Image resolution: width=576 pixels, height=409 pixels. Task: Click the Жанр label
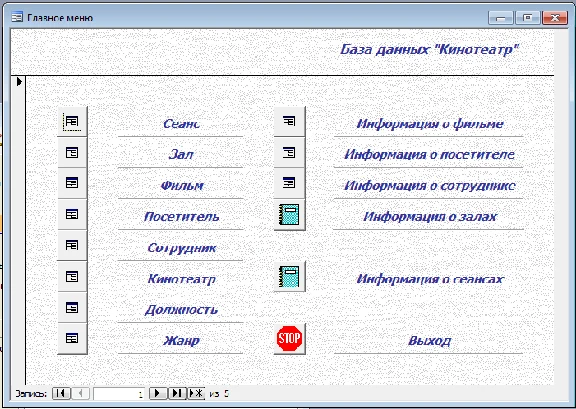tap(181, 341)
